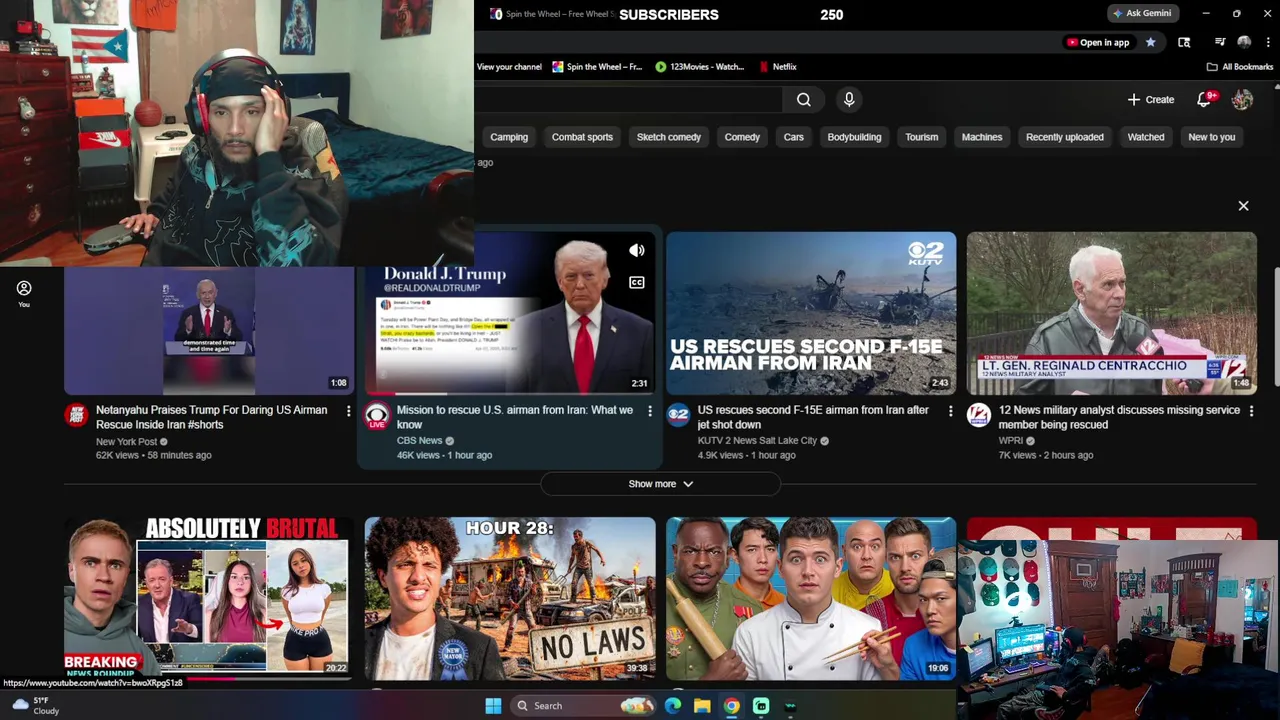Select the New to you chip

click(x=1212, y=137)
